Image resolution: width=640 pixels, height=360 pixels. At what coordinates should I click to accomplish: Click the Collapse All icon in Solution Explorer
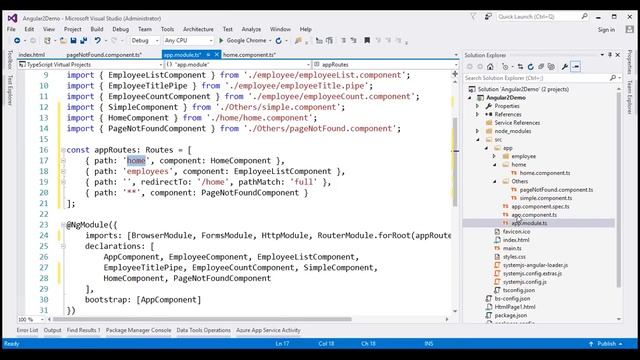coord(541,67)
